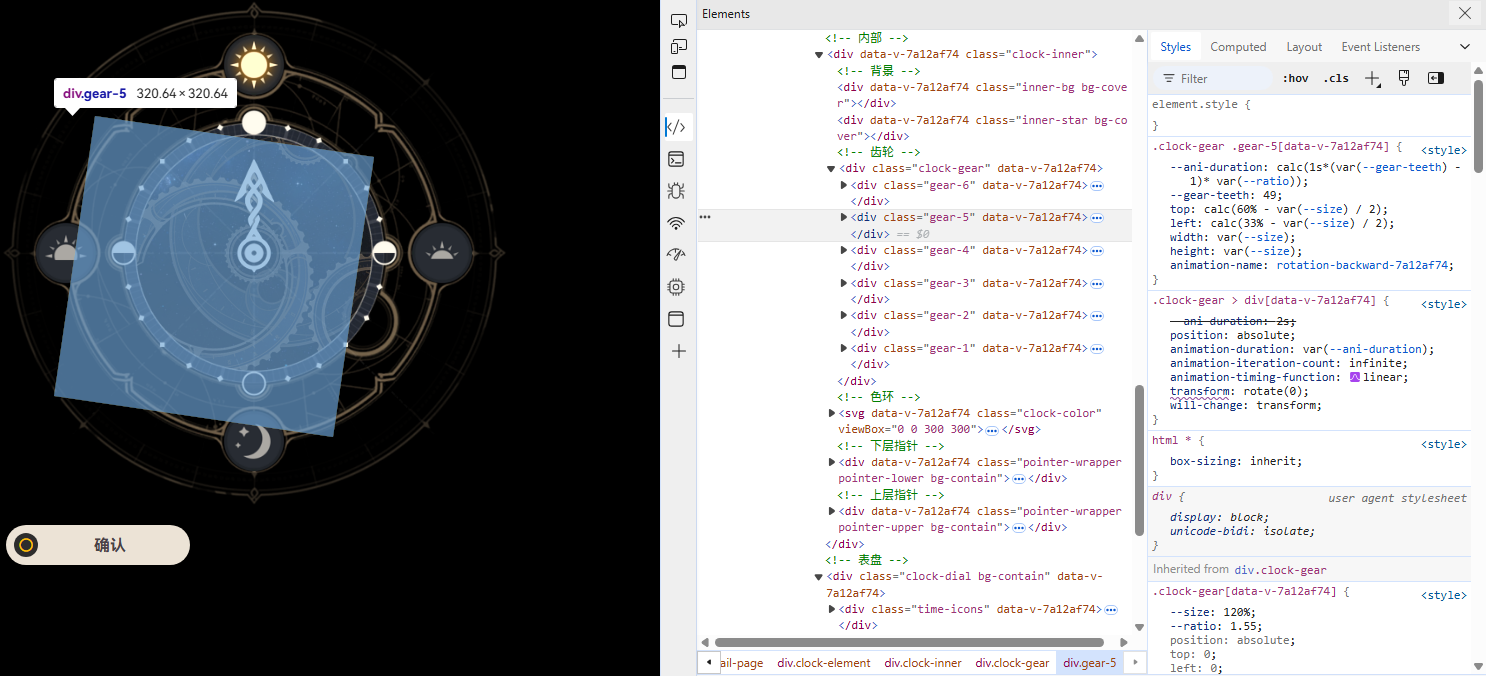
Task: Click the sun icon on clock dial
Action: point(254,64)
